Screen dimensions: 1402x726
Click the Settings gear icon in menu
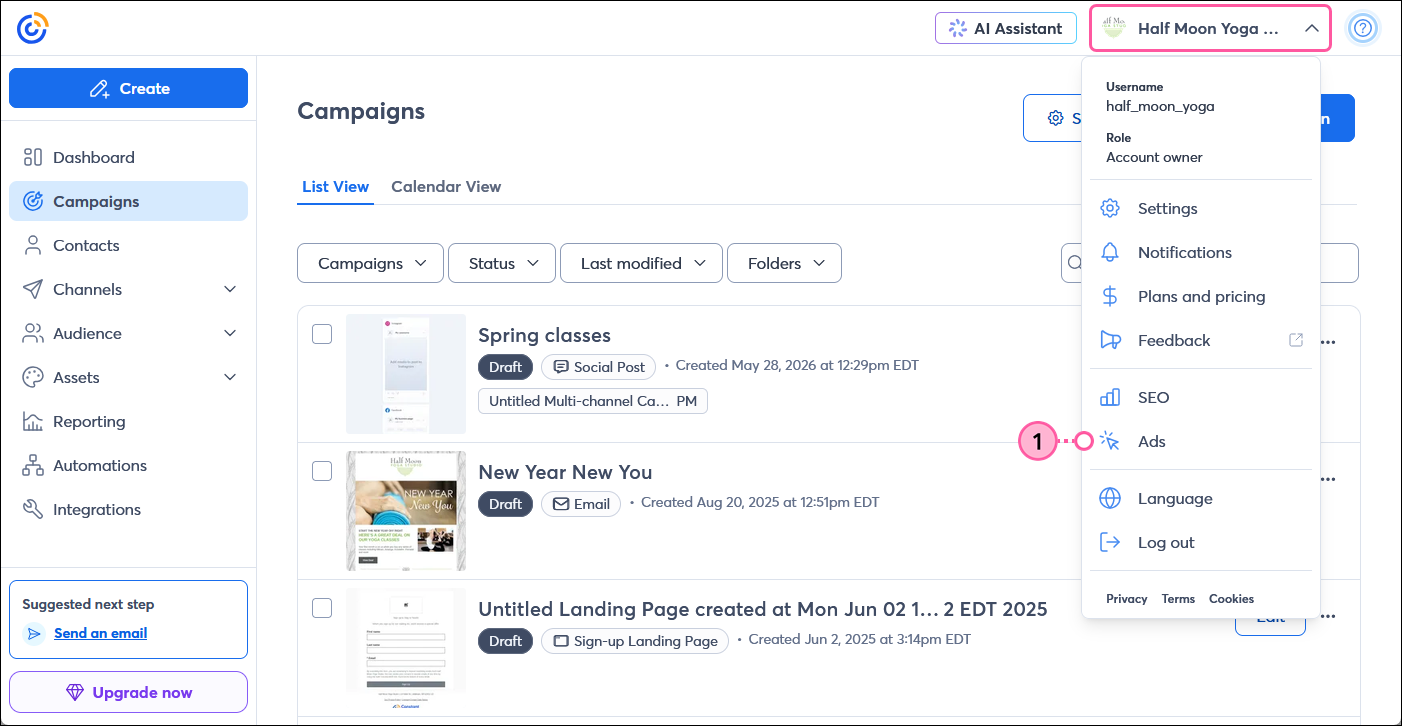point(1110,208)
